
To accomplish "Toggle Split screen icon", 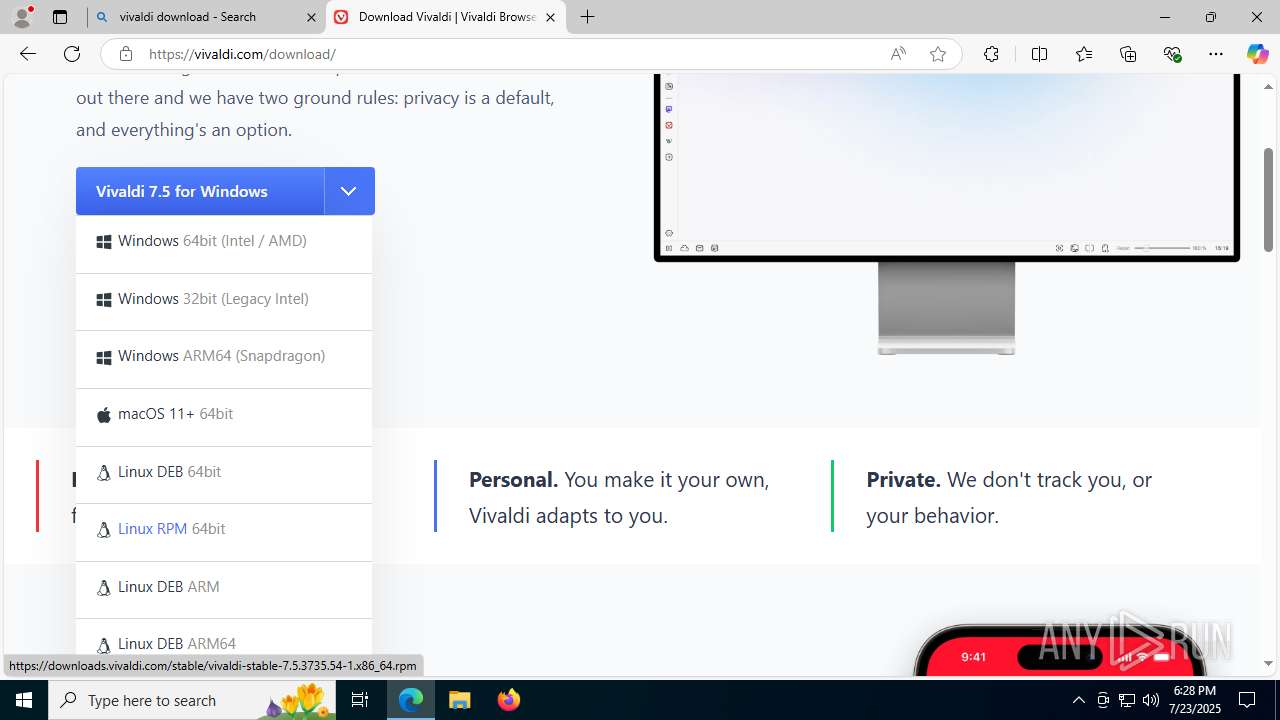I will [1039, 54].
